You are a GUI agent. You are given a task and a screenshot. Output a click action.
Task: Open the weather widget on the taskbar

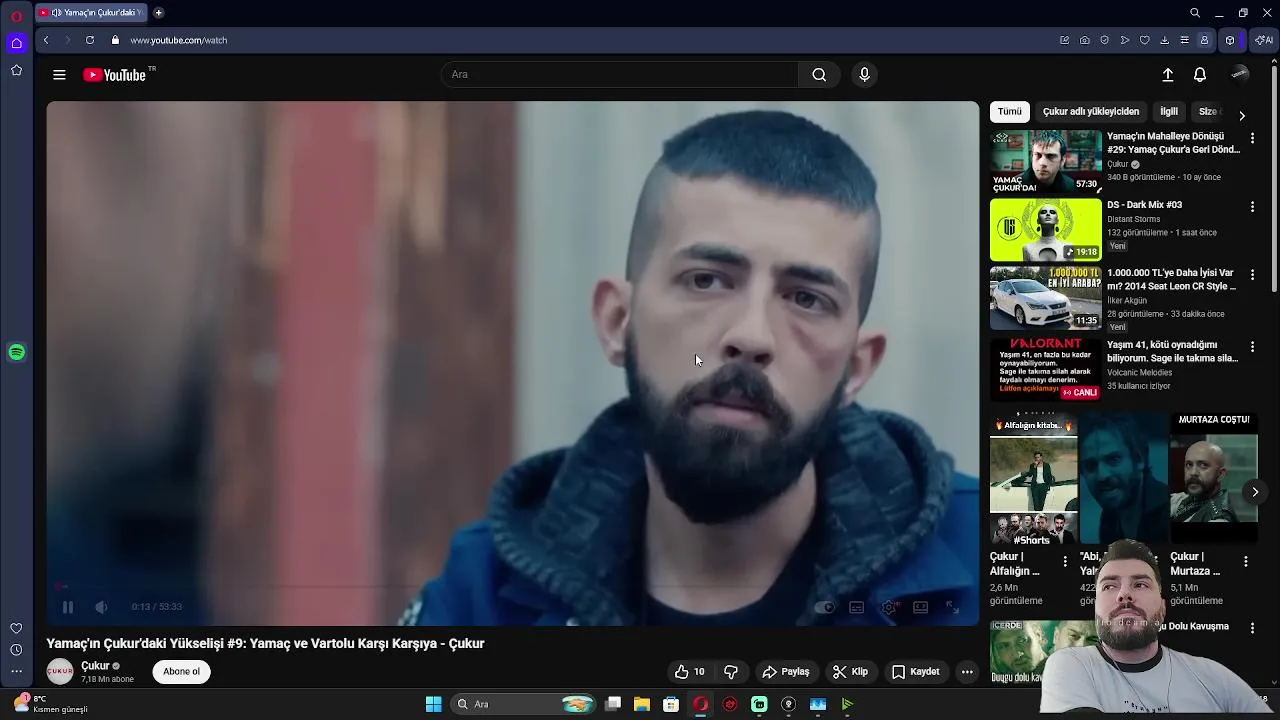tap(50, 704)
